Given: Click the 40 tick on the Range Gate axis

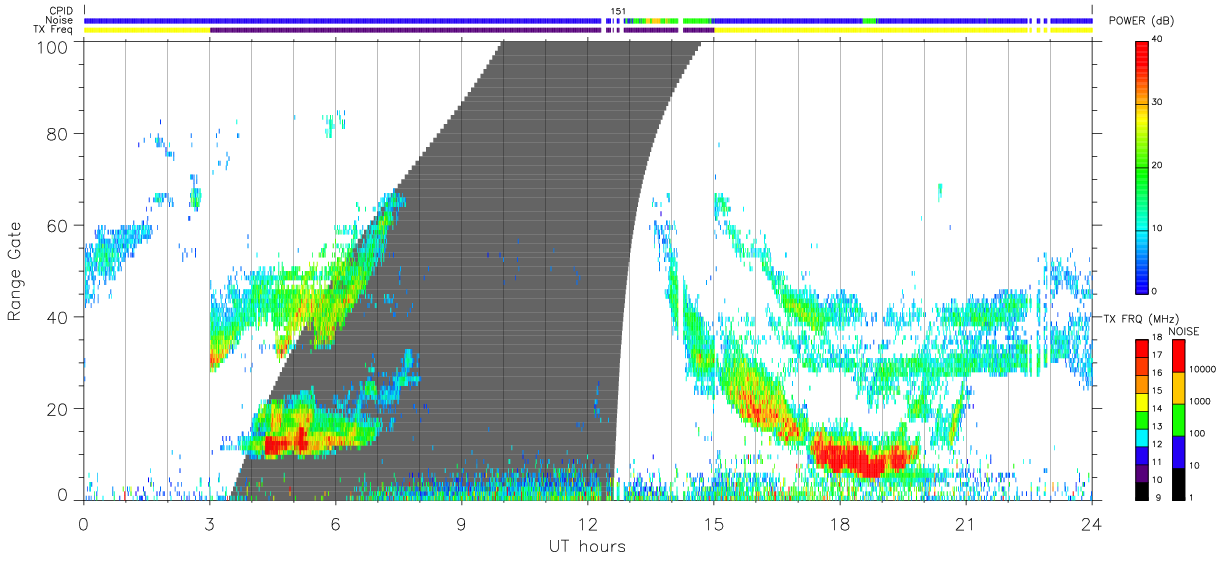Looking at the screenshot, I should coord(59,317).
